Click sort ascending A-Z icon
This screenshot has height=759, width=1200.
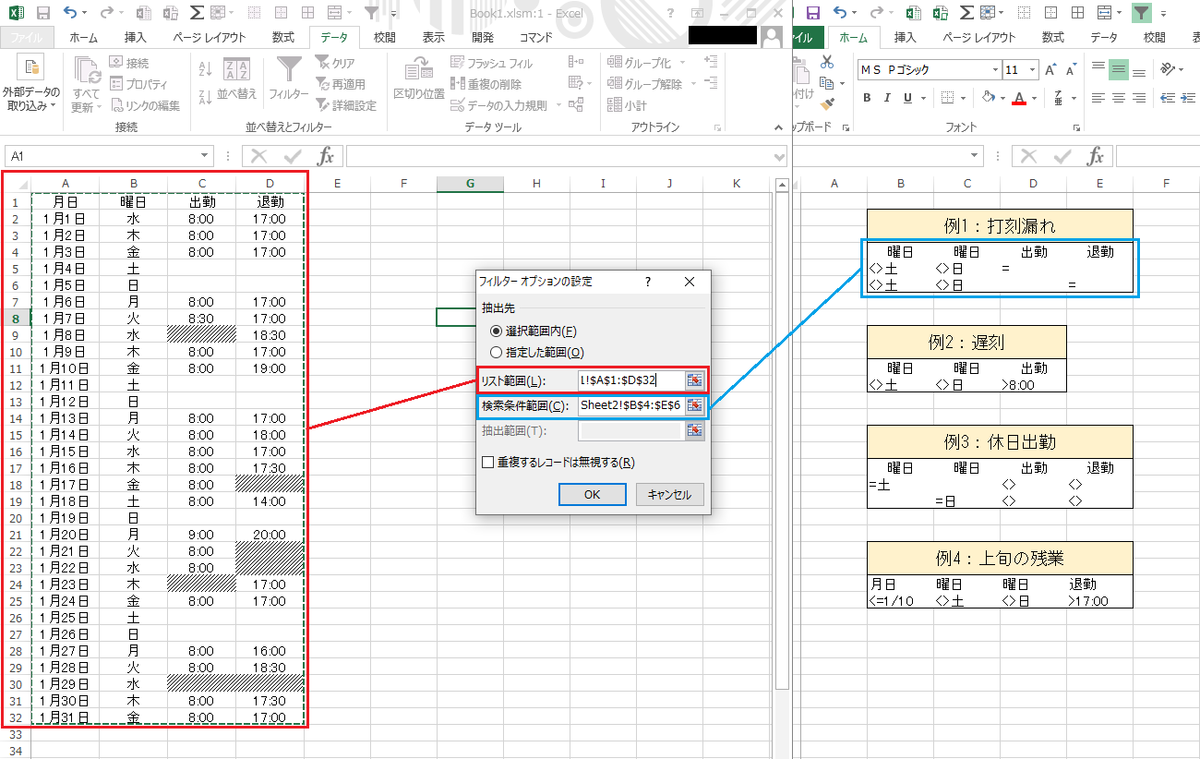pyautogui.click(x=206, y=69)
